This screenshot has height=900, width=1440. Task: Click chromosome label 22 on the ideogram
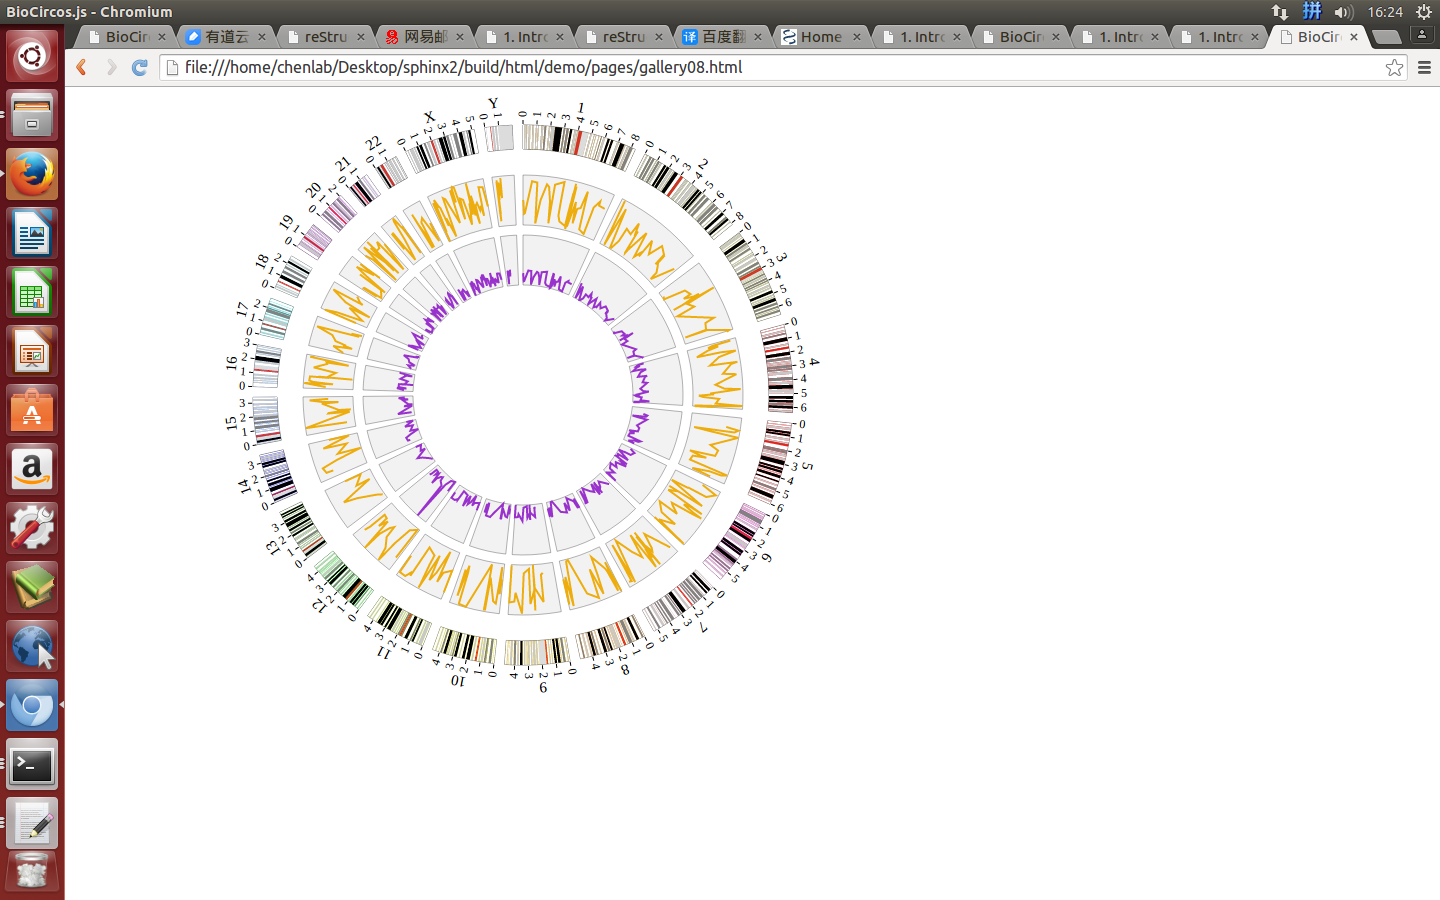[x=374, y=143]
